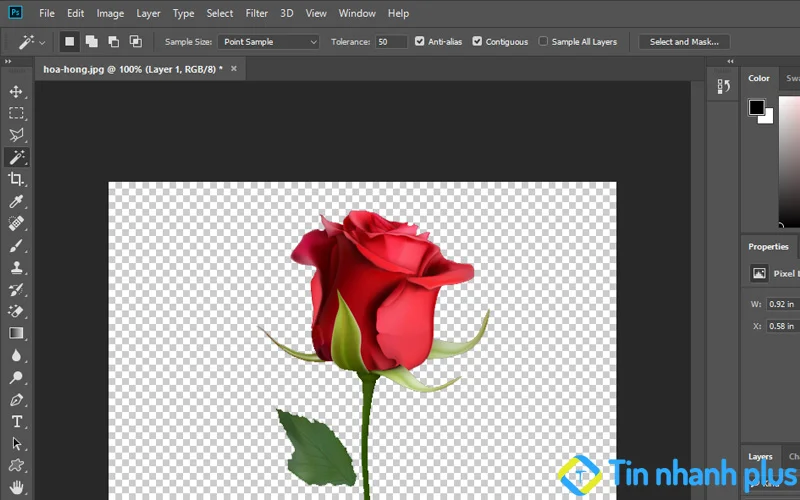Toggle the Anti-alias checkbox

pos(419,41)
